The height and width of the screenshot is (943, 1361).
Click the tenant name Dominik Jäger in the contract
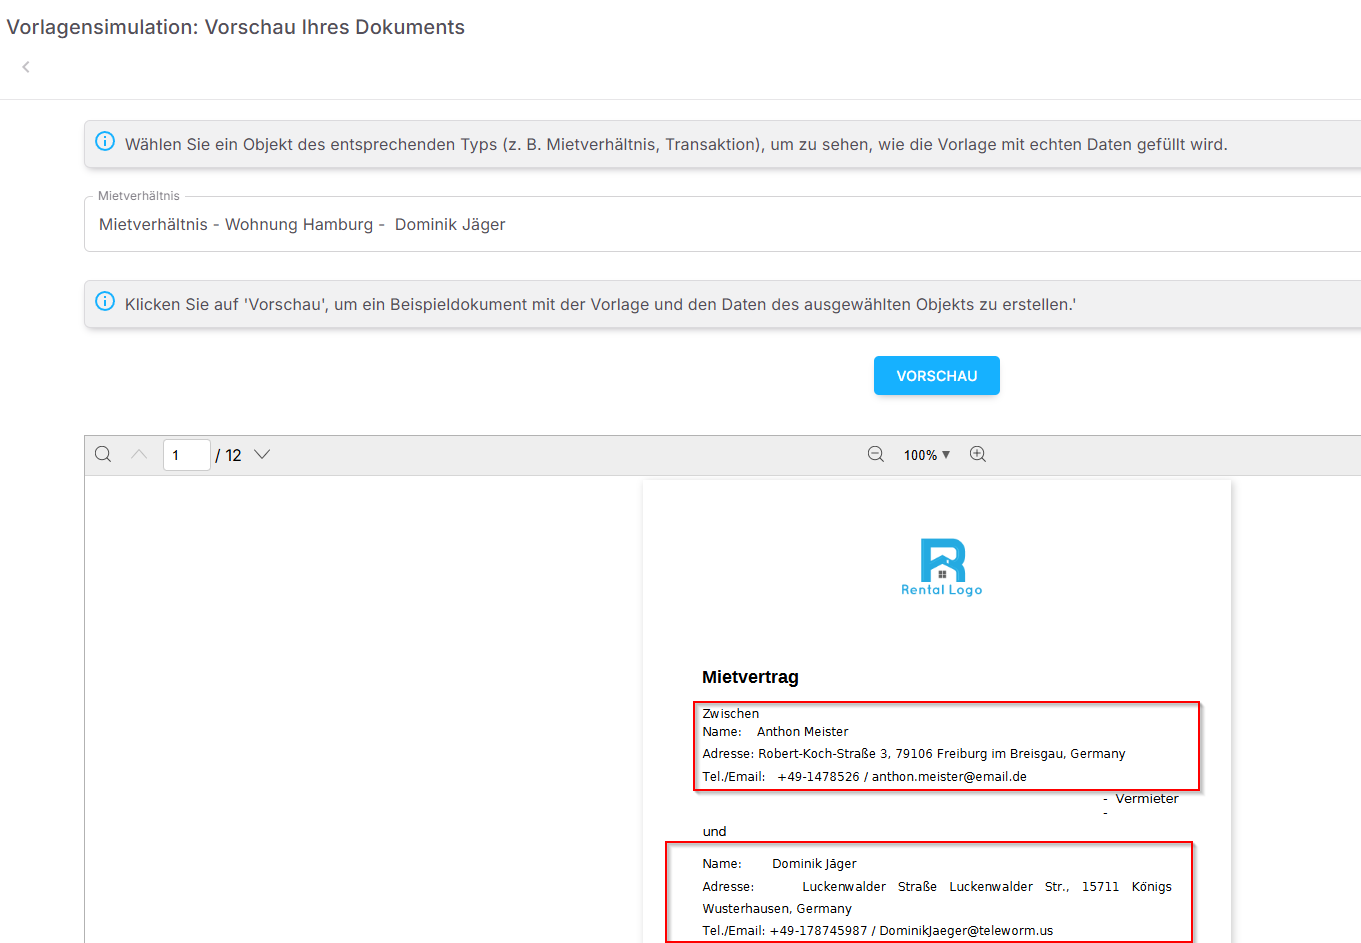(814, 864)
